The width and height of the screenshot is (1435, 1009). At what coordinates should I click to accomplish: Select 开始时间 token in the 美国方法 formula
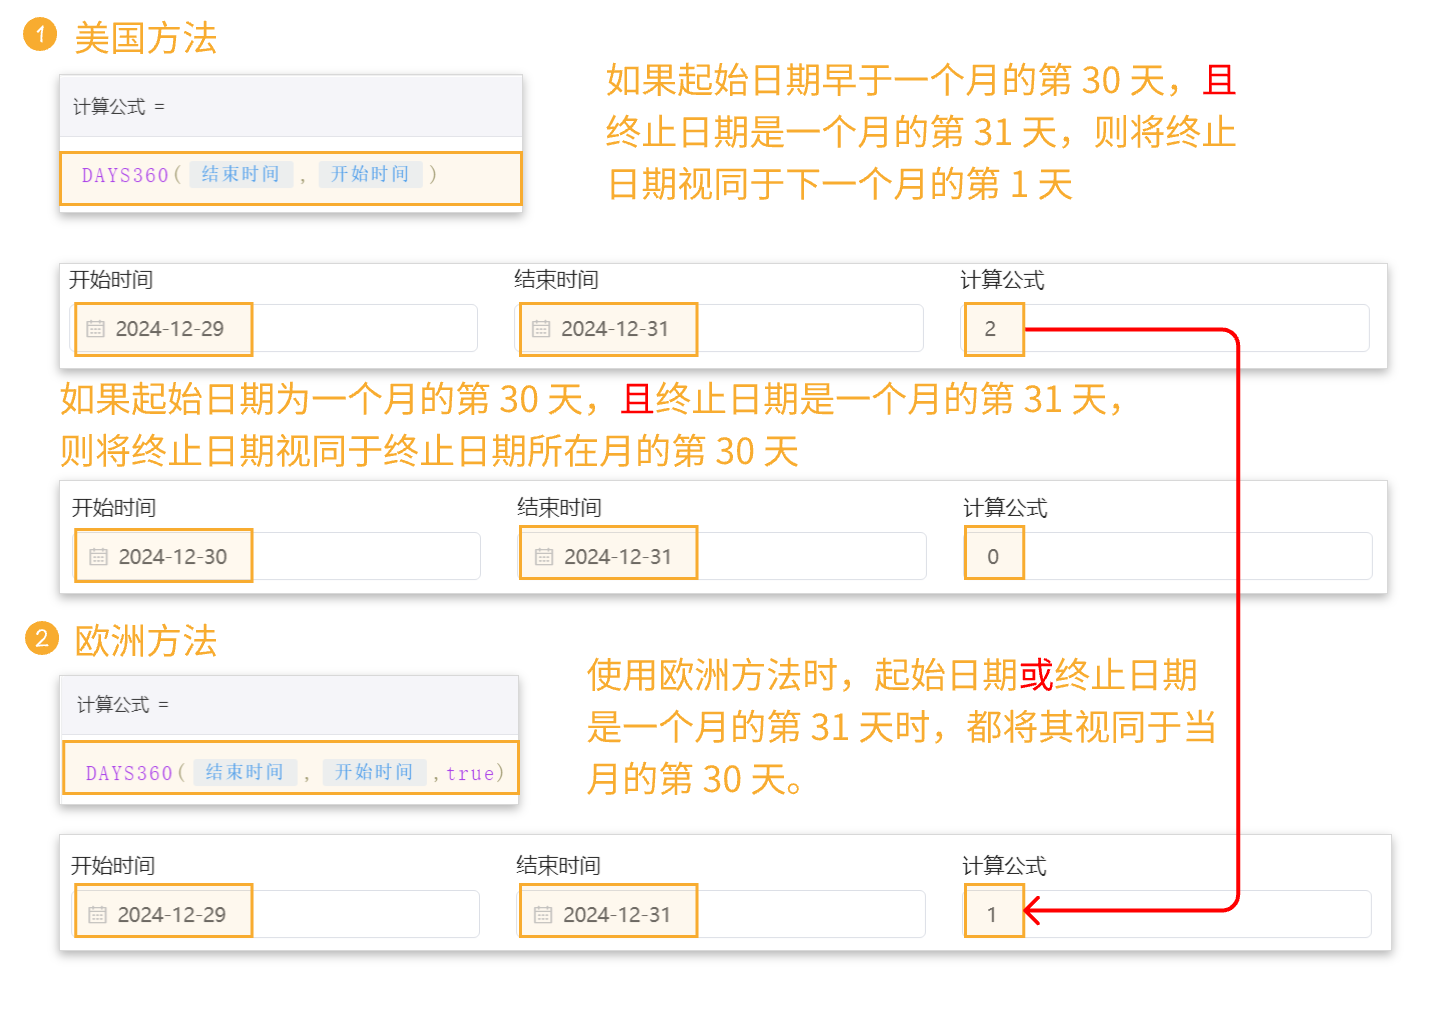click(370, 175)
